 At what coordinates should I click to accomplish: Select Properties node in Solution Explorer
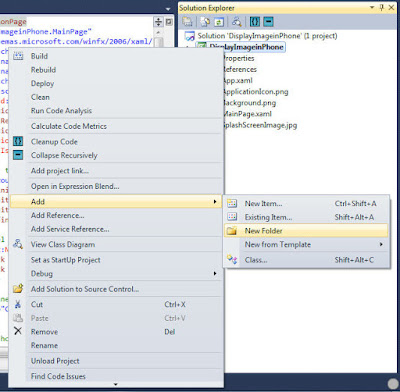[239, 58]
